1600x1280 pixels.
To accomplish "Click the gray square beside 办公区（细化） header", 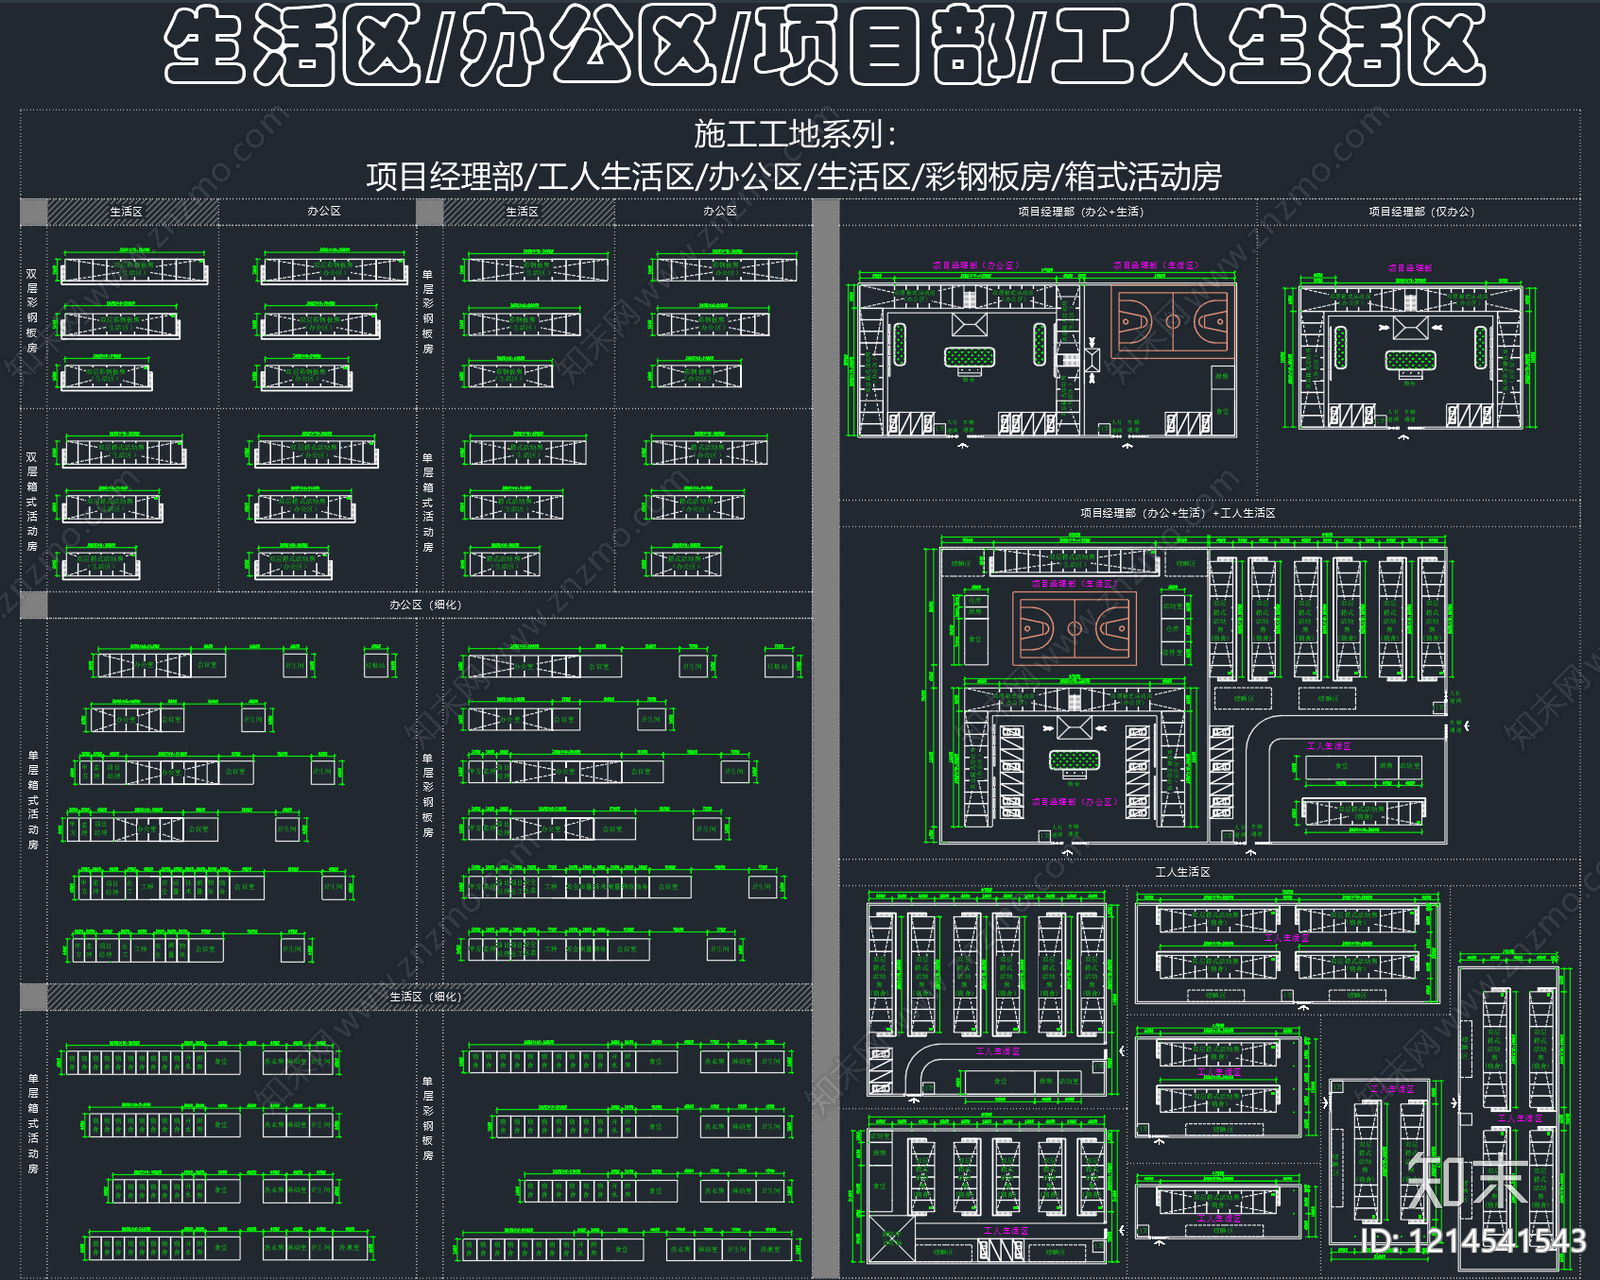I will [33, 605].
